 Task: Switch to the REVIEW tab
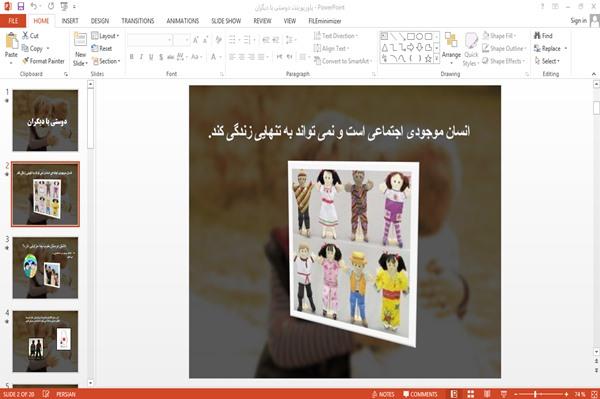click(x=262, y=21)
